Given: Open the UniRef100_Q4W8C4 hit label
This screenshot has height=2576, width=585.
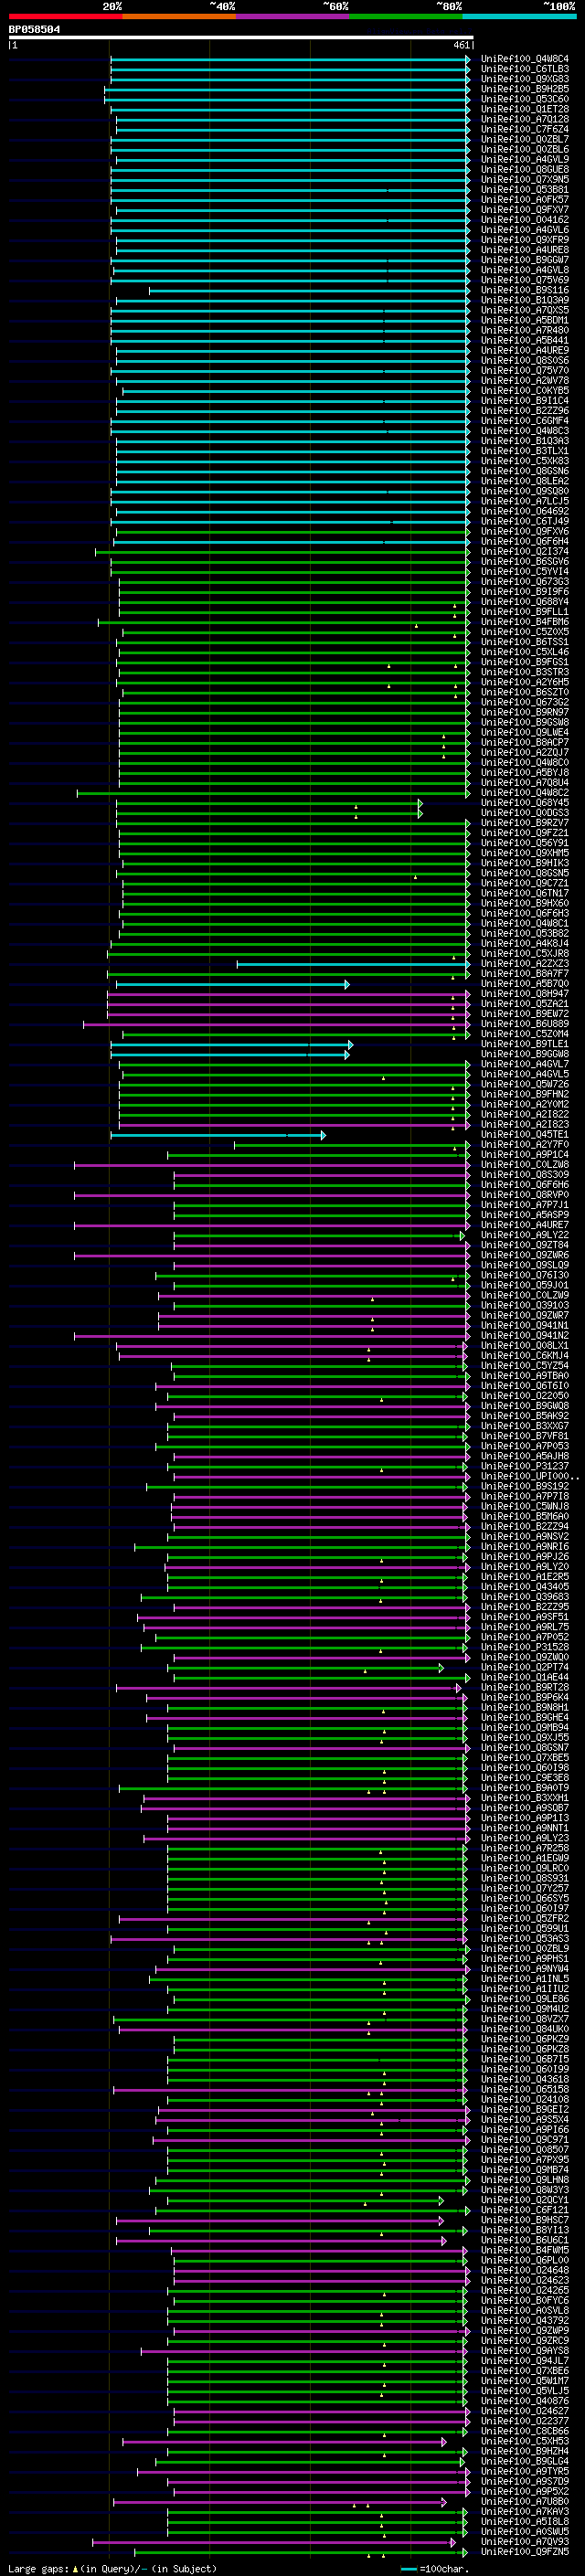Looking at the screenshot, I should [x=524, y=59].
